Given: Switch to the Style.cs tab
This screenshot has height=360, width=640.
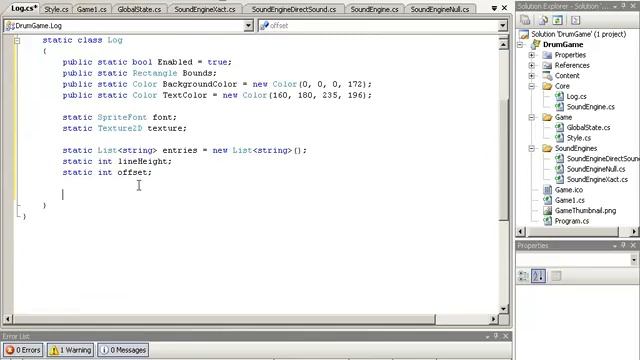Looking at the screenshot, I should (56, 9).
